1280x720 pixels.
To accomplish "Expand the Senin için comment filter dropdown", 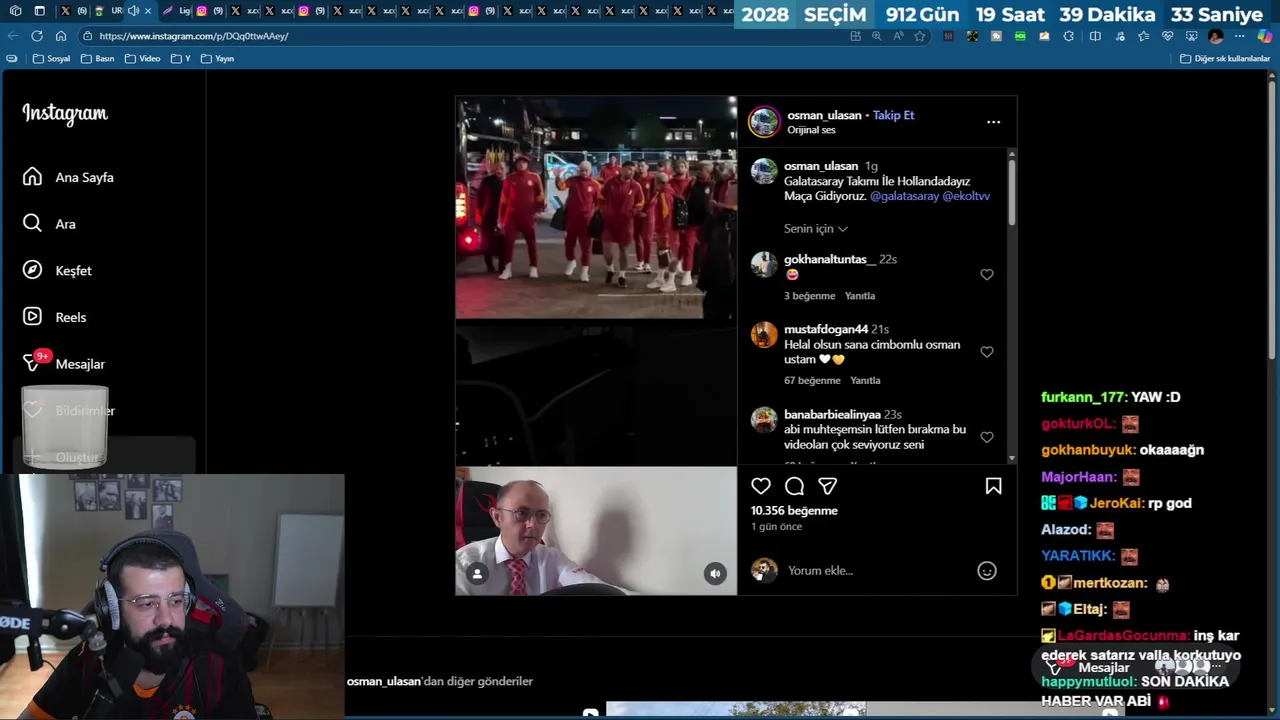I will pyautogui.click(x=815, y=229).
